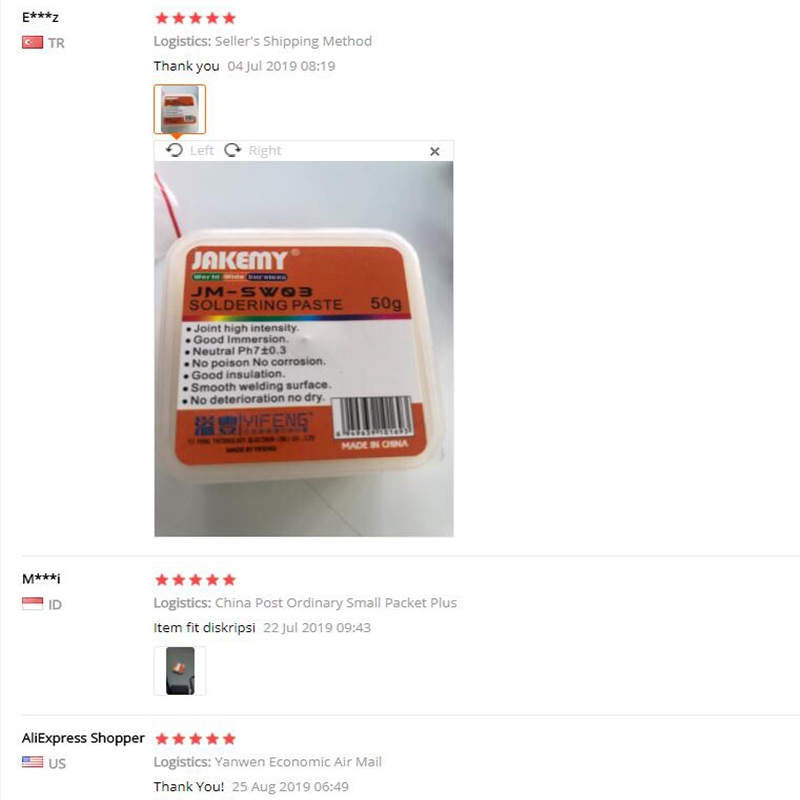Viewport: 800px width, 800px height.
Task: Click M***i's five-star rating
Action: click(195, 580)
